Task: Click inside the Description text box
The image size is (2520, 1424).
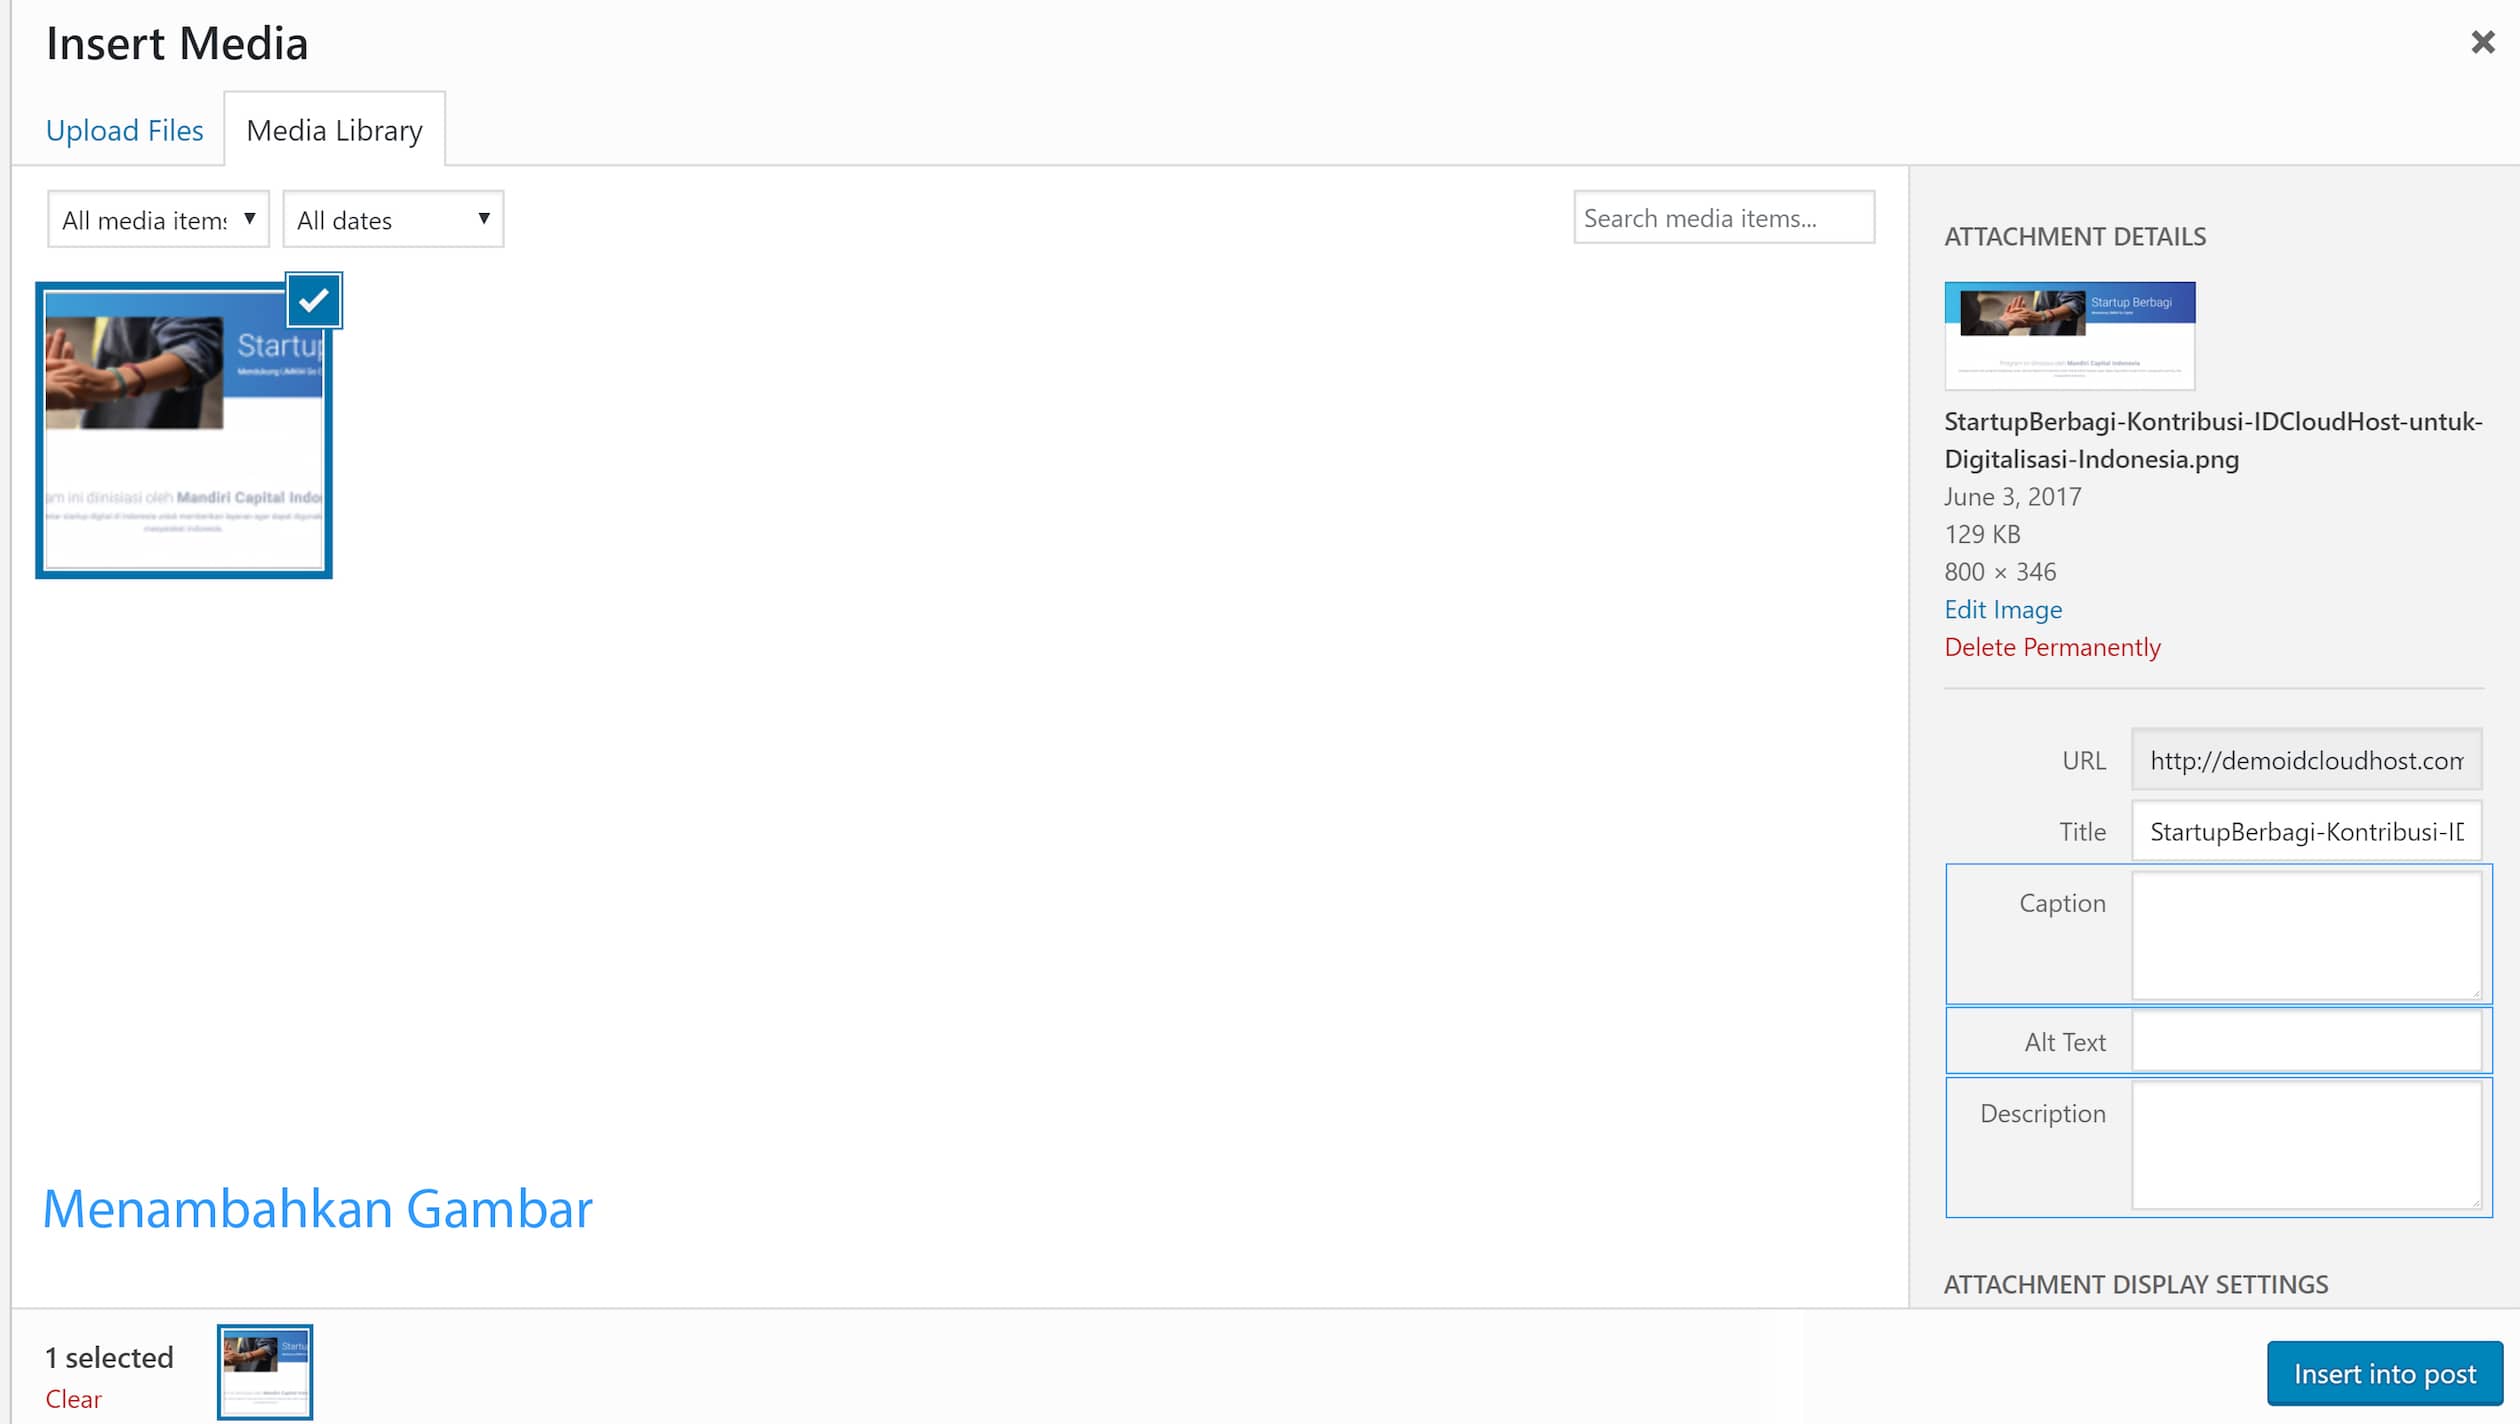Action: click(2307, 1145)
